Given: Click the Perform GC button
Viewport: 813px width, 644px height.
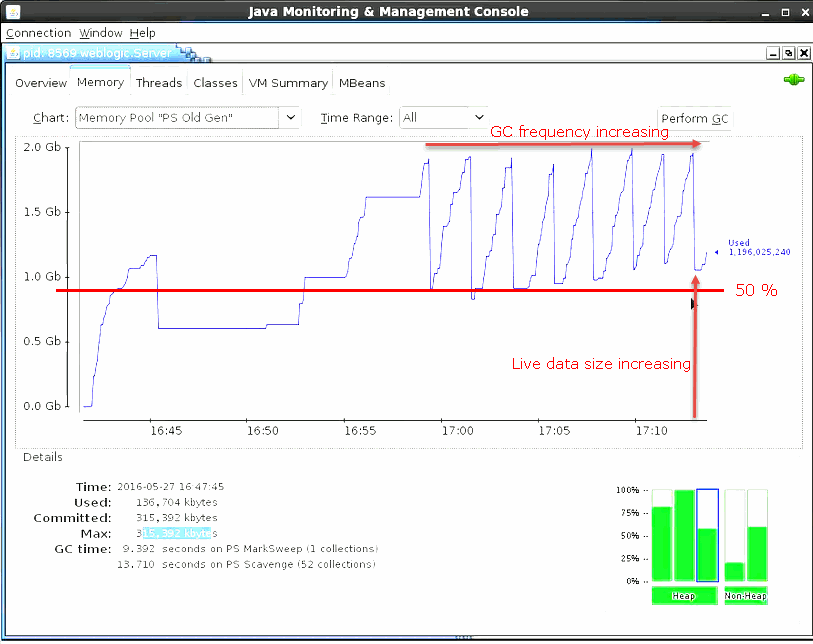Looking at the screenshot, I should point(695,119).
